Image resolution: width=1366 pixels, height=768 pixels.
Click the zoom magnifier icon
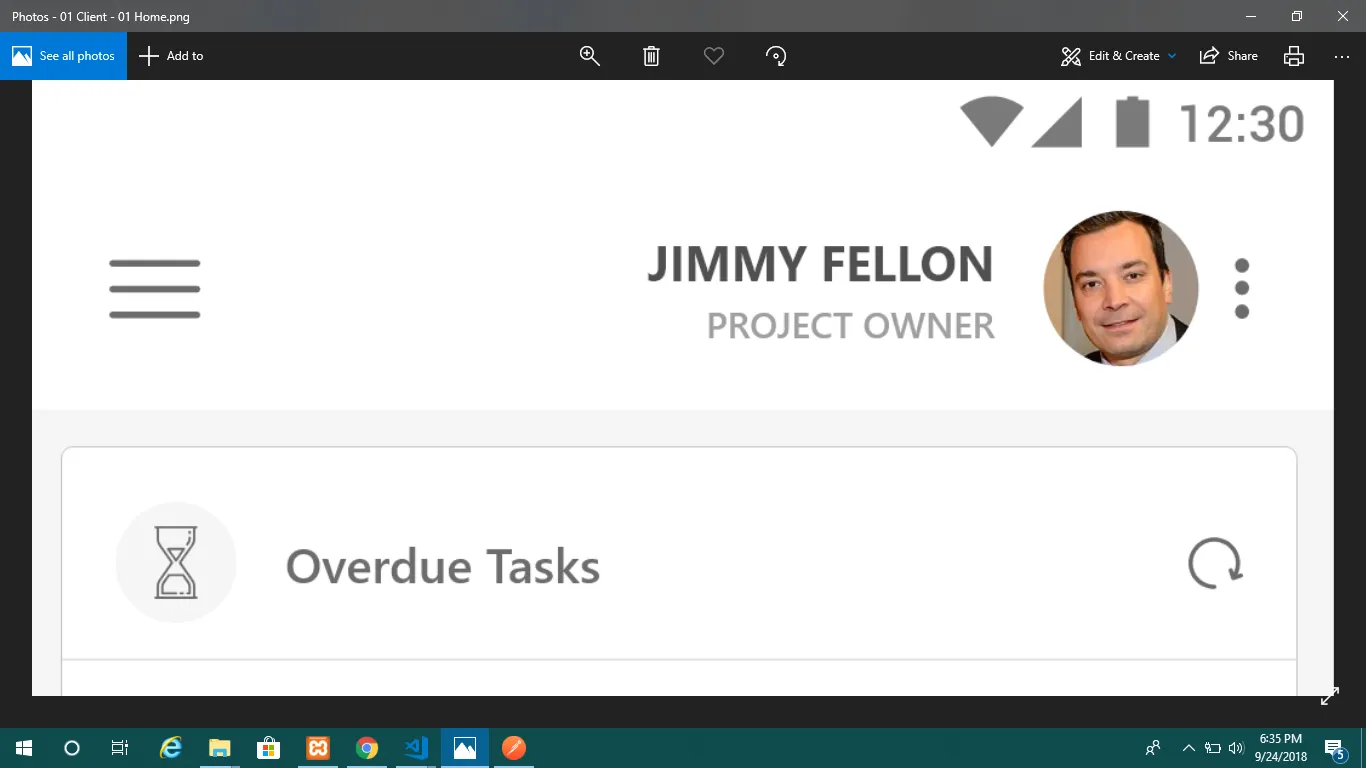click(590, 56)
